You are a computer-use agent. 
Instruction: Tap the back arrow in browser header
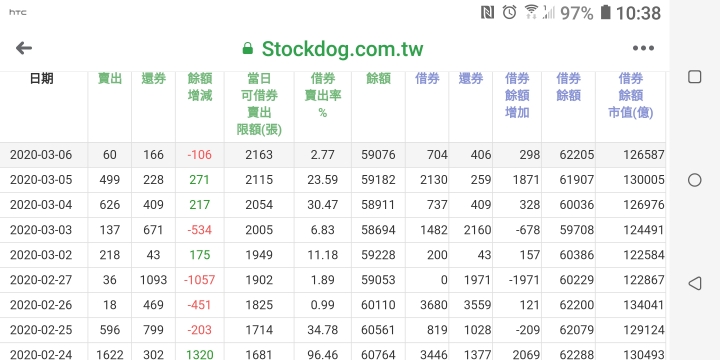(x=24, y=48)
